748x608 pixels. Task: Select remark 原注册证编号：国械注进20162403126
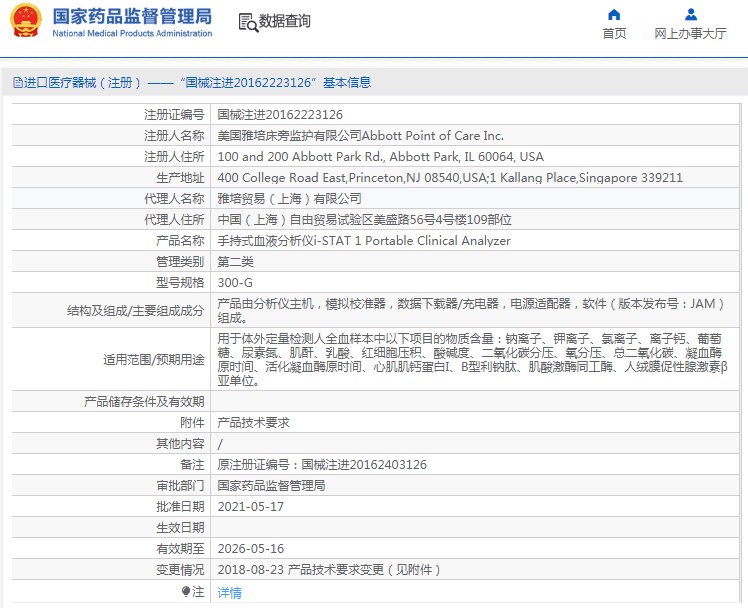[x=322, y=464]
